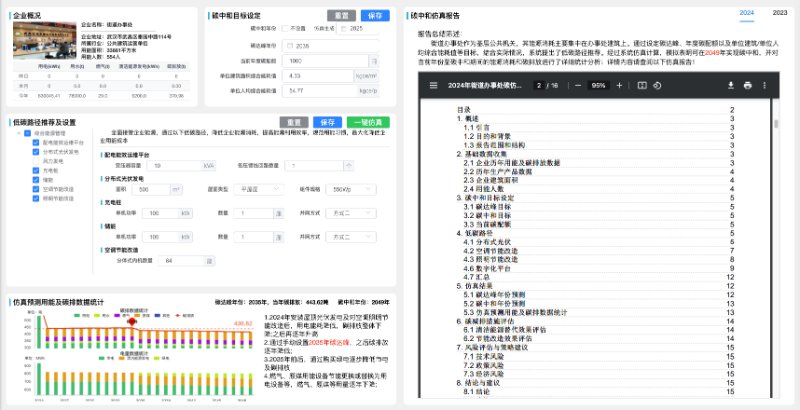Click '4.6 数字化平台' entry in contents
Screen dimensions: 800x410
click(487, 268)
